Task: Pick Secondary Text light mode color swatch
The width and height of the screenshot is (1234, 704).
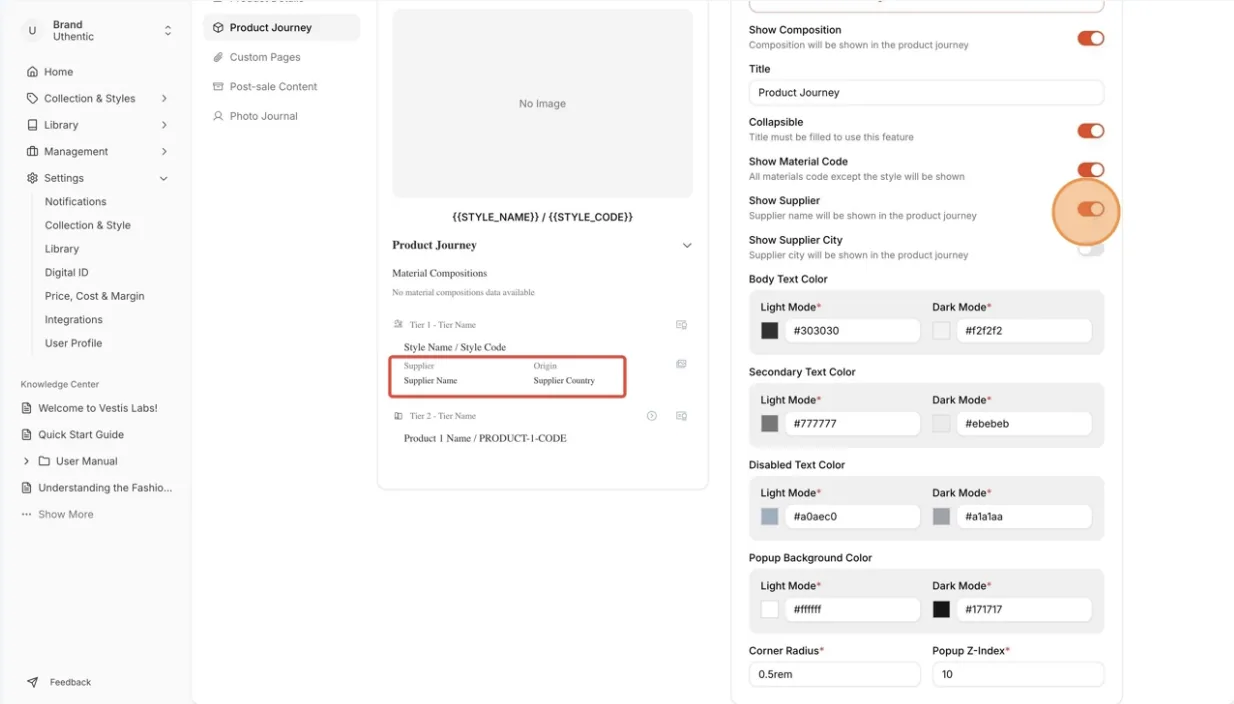Action: pyautogui.click(x=770, y=424)
